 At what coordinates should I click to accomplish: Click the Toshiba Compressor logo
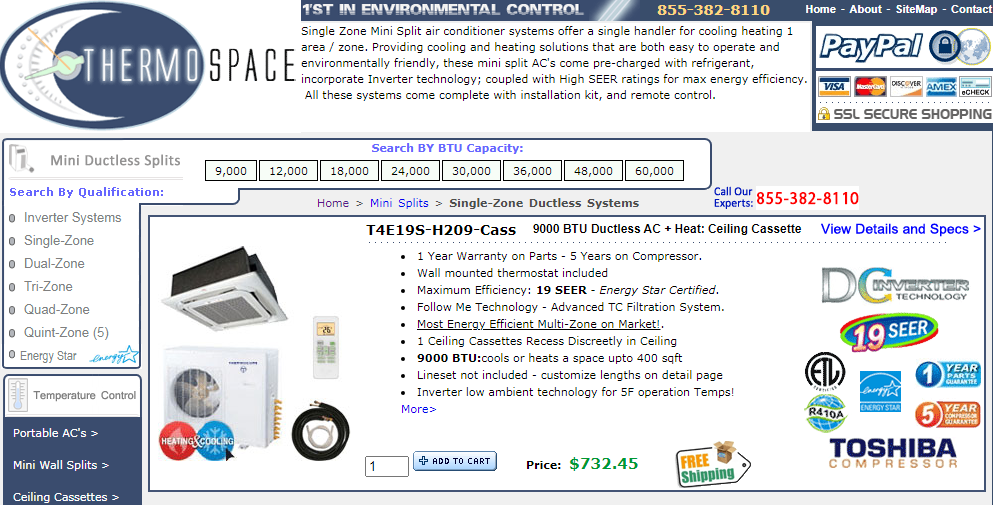[893, 454]
